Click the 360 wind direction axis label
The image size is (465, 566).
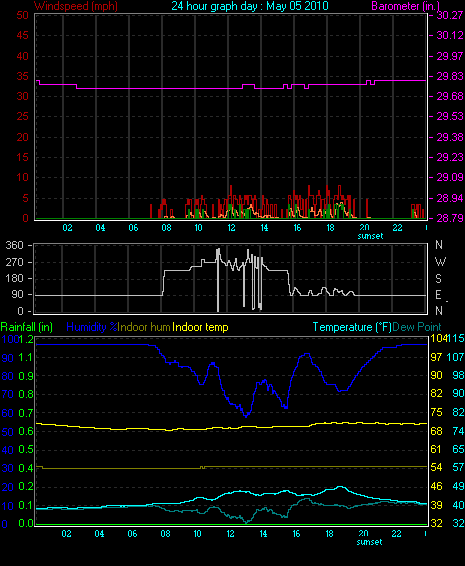point(14,245)
